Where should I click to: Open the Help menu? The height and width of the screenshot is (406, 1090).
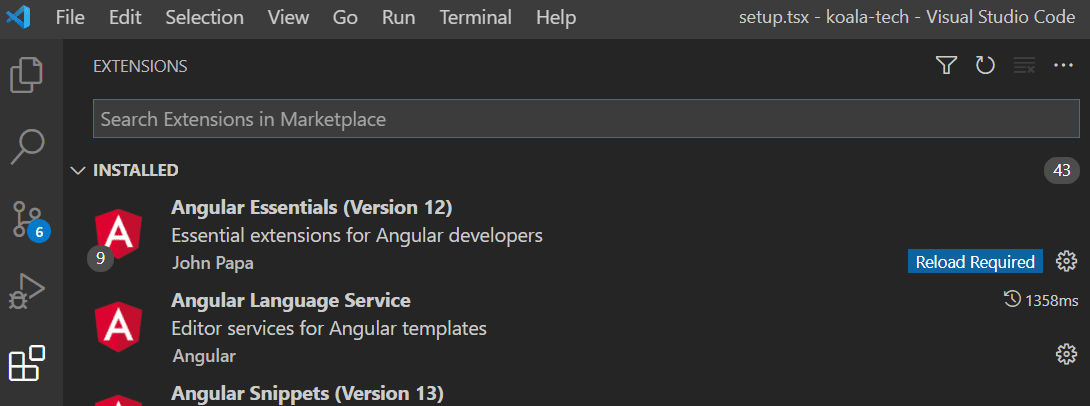click(556, 18)
